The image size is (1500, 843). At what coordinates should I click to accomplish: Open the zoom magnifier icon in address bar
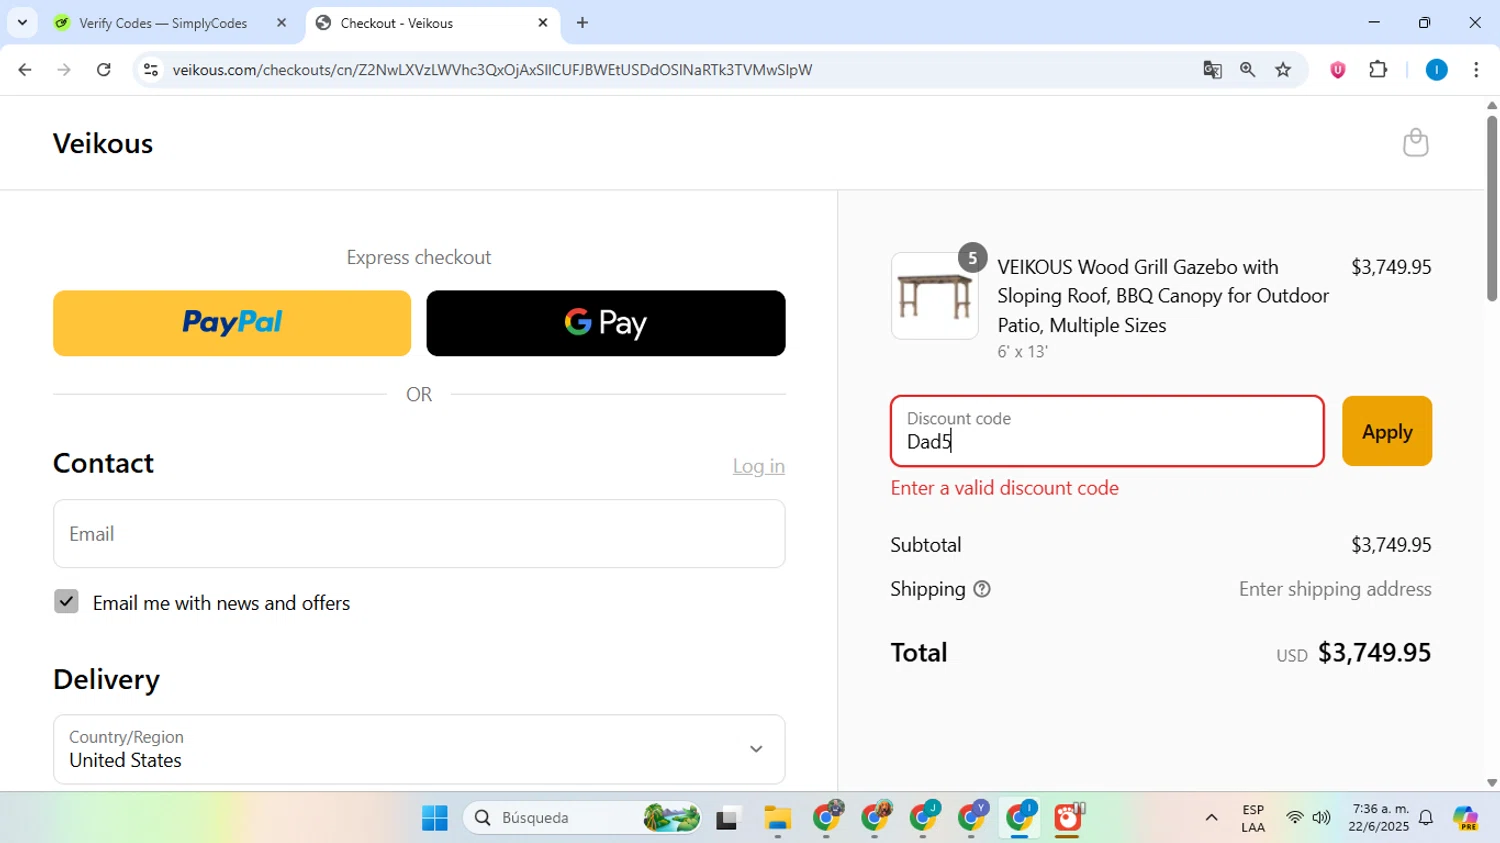pos(1247,70)
